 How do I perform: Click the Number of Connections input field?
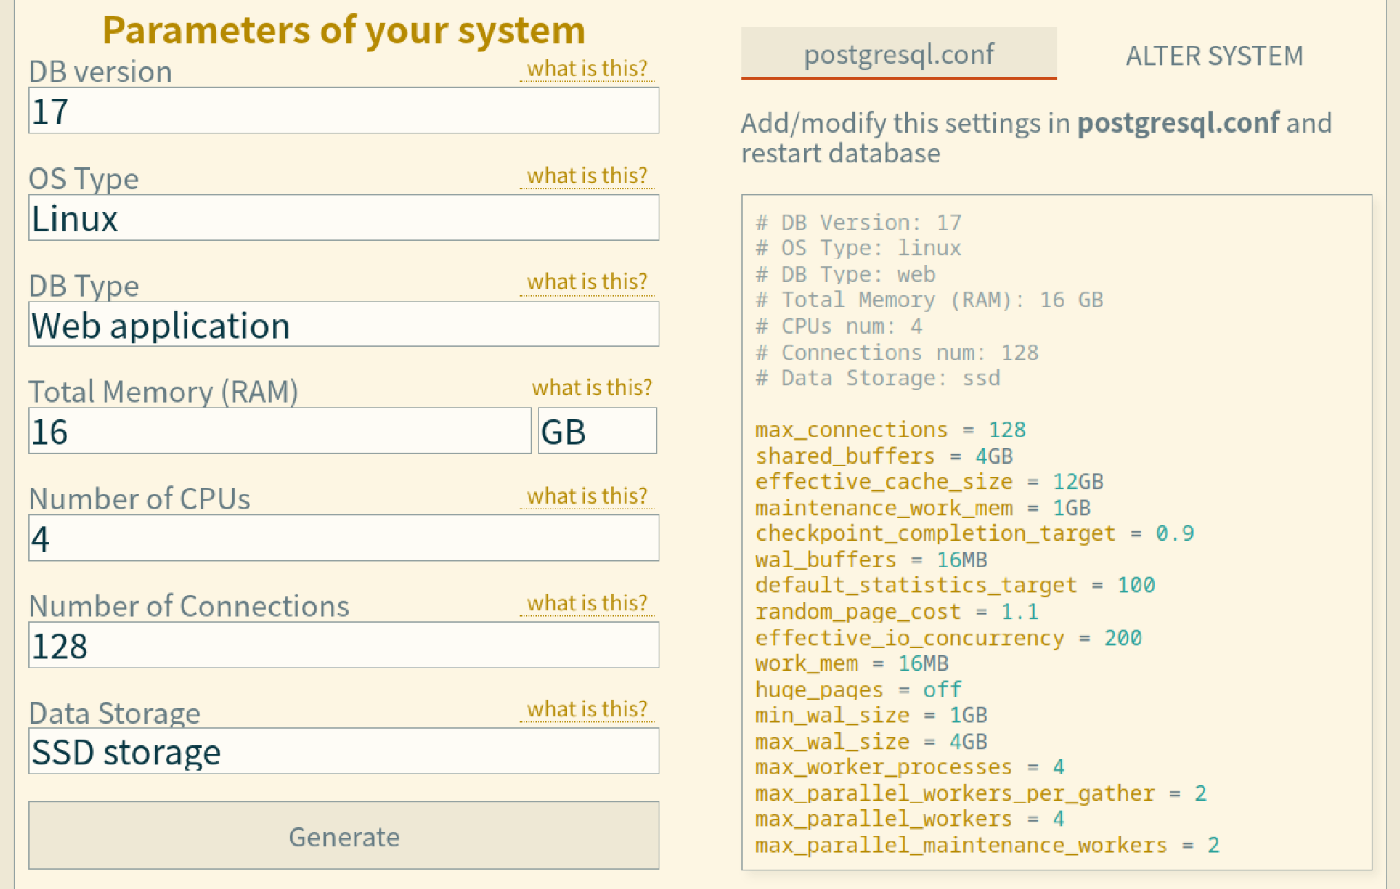pyautogui.click(x=343, y=646)
